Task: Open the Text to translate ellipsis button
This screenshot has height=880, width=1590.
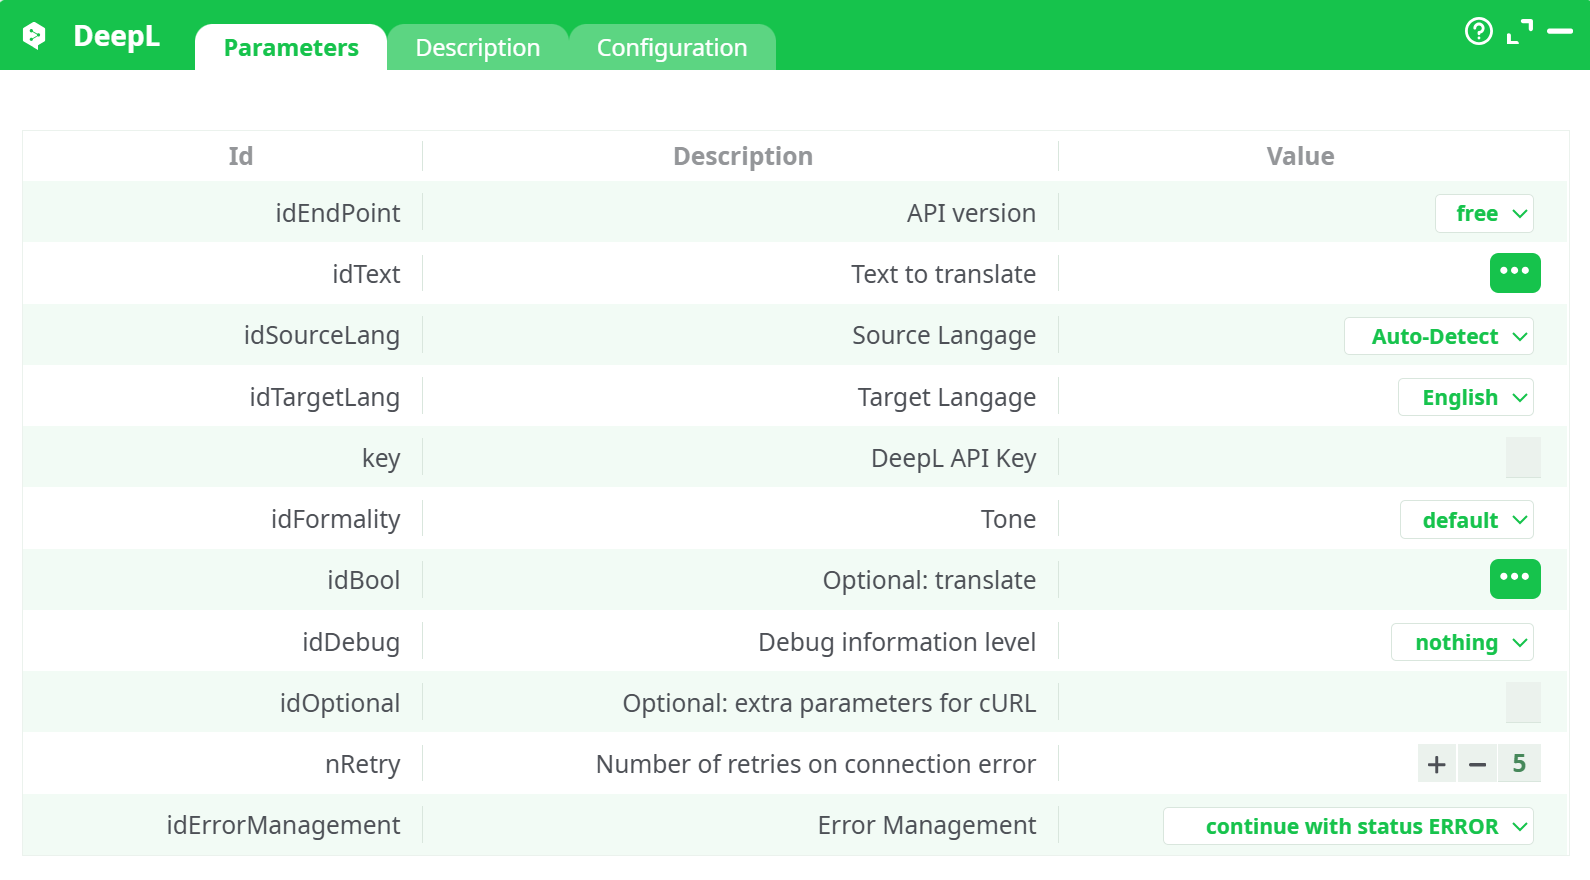Action: click(x=1514, y=273)
